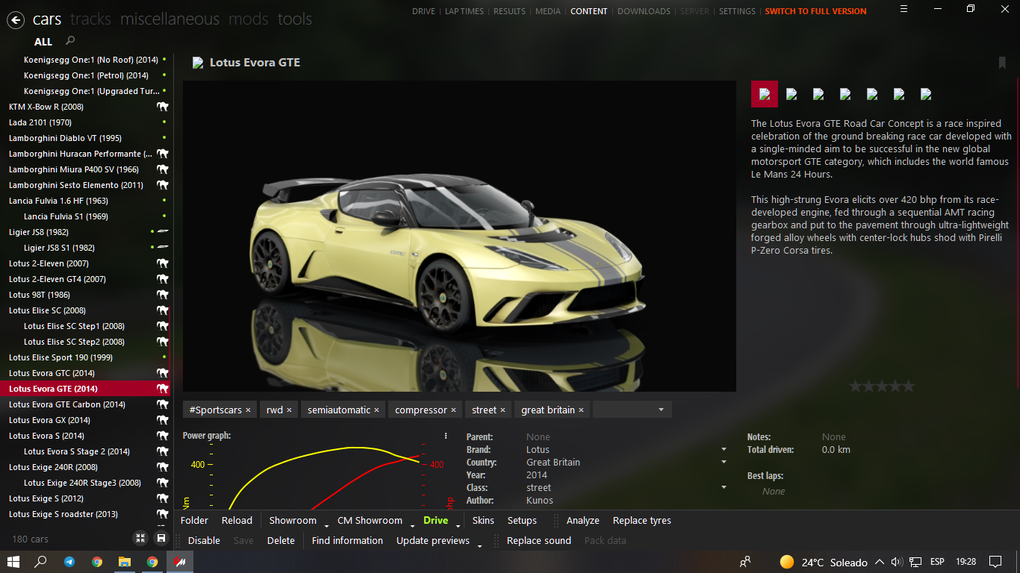The width and height of the screenshot is (1020, 573).
Task: Open the Showroom options arrow
Action: coord(326,525)
